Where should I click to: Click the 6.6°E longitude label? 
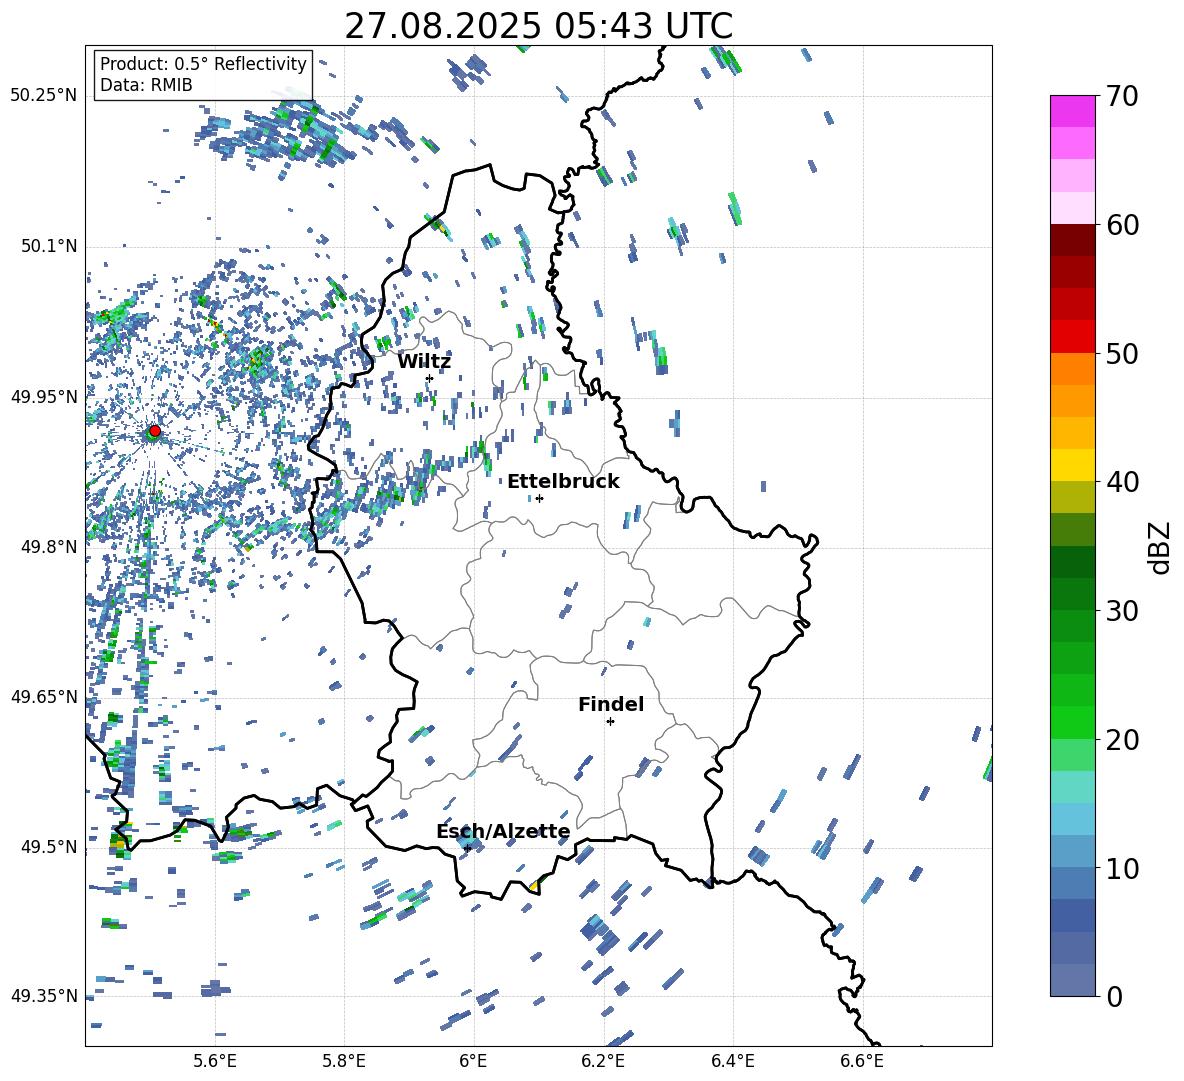coord(862,1061)
